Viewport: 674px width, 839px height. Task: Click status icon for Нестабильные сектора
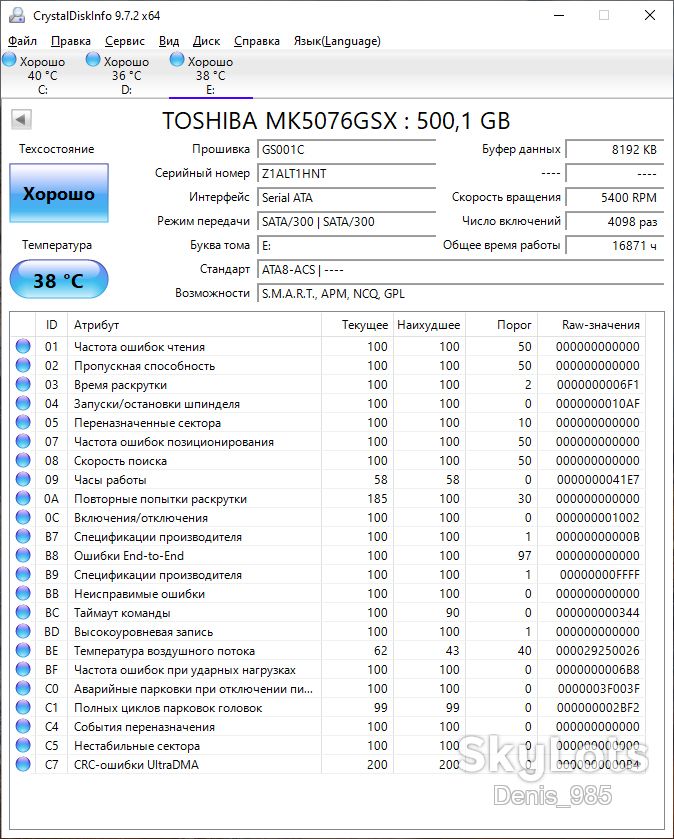coord(23,745)
